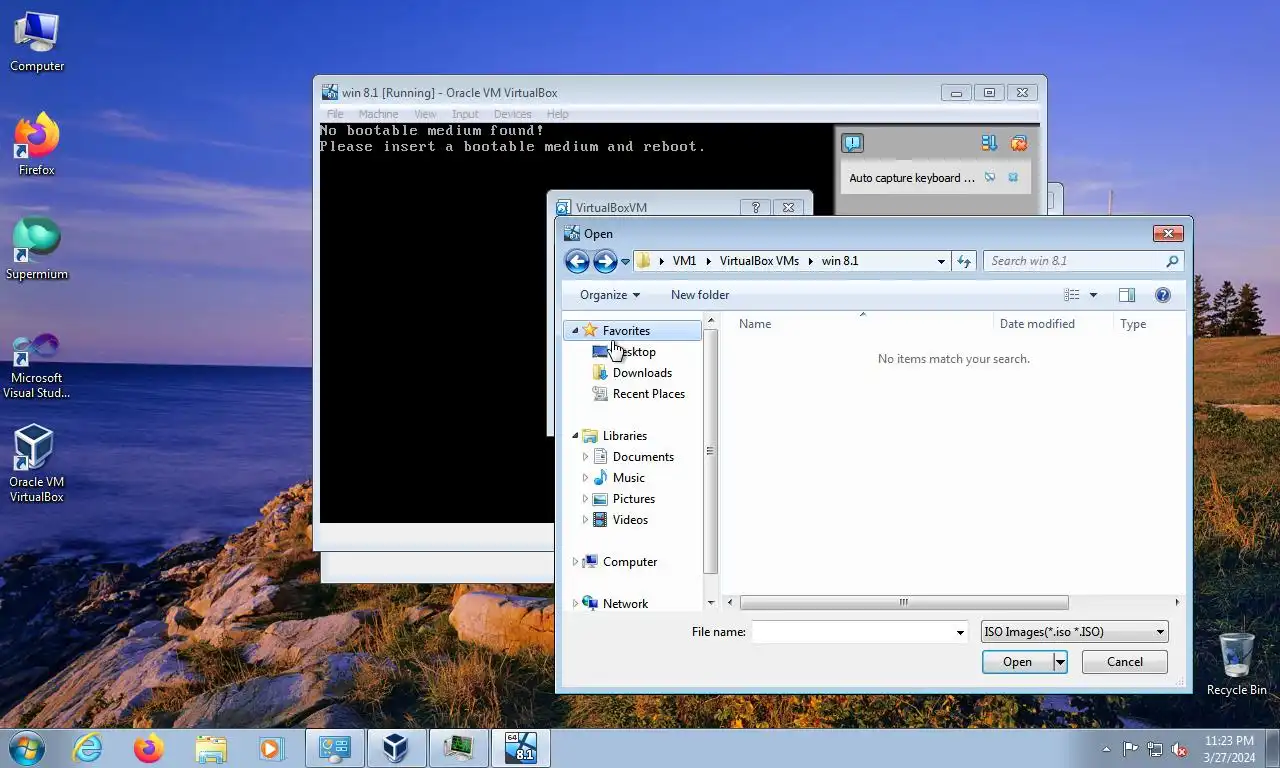Select Network in the navigation pane
Screen dimensions: 1280x768
(625, 604)
